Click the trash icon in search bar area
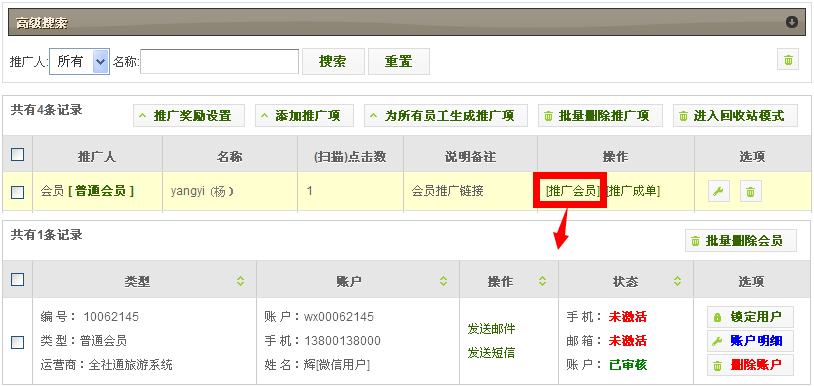 tap(788, 60)
